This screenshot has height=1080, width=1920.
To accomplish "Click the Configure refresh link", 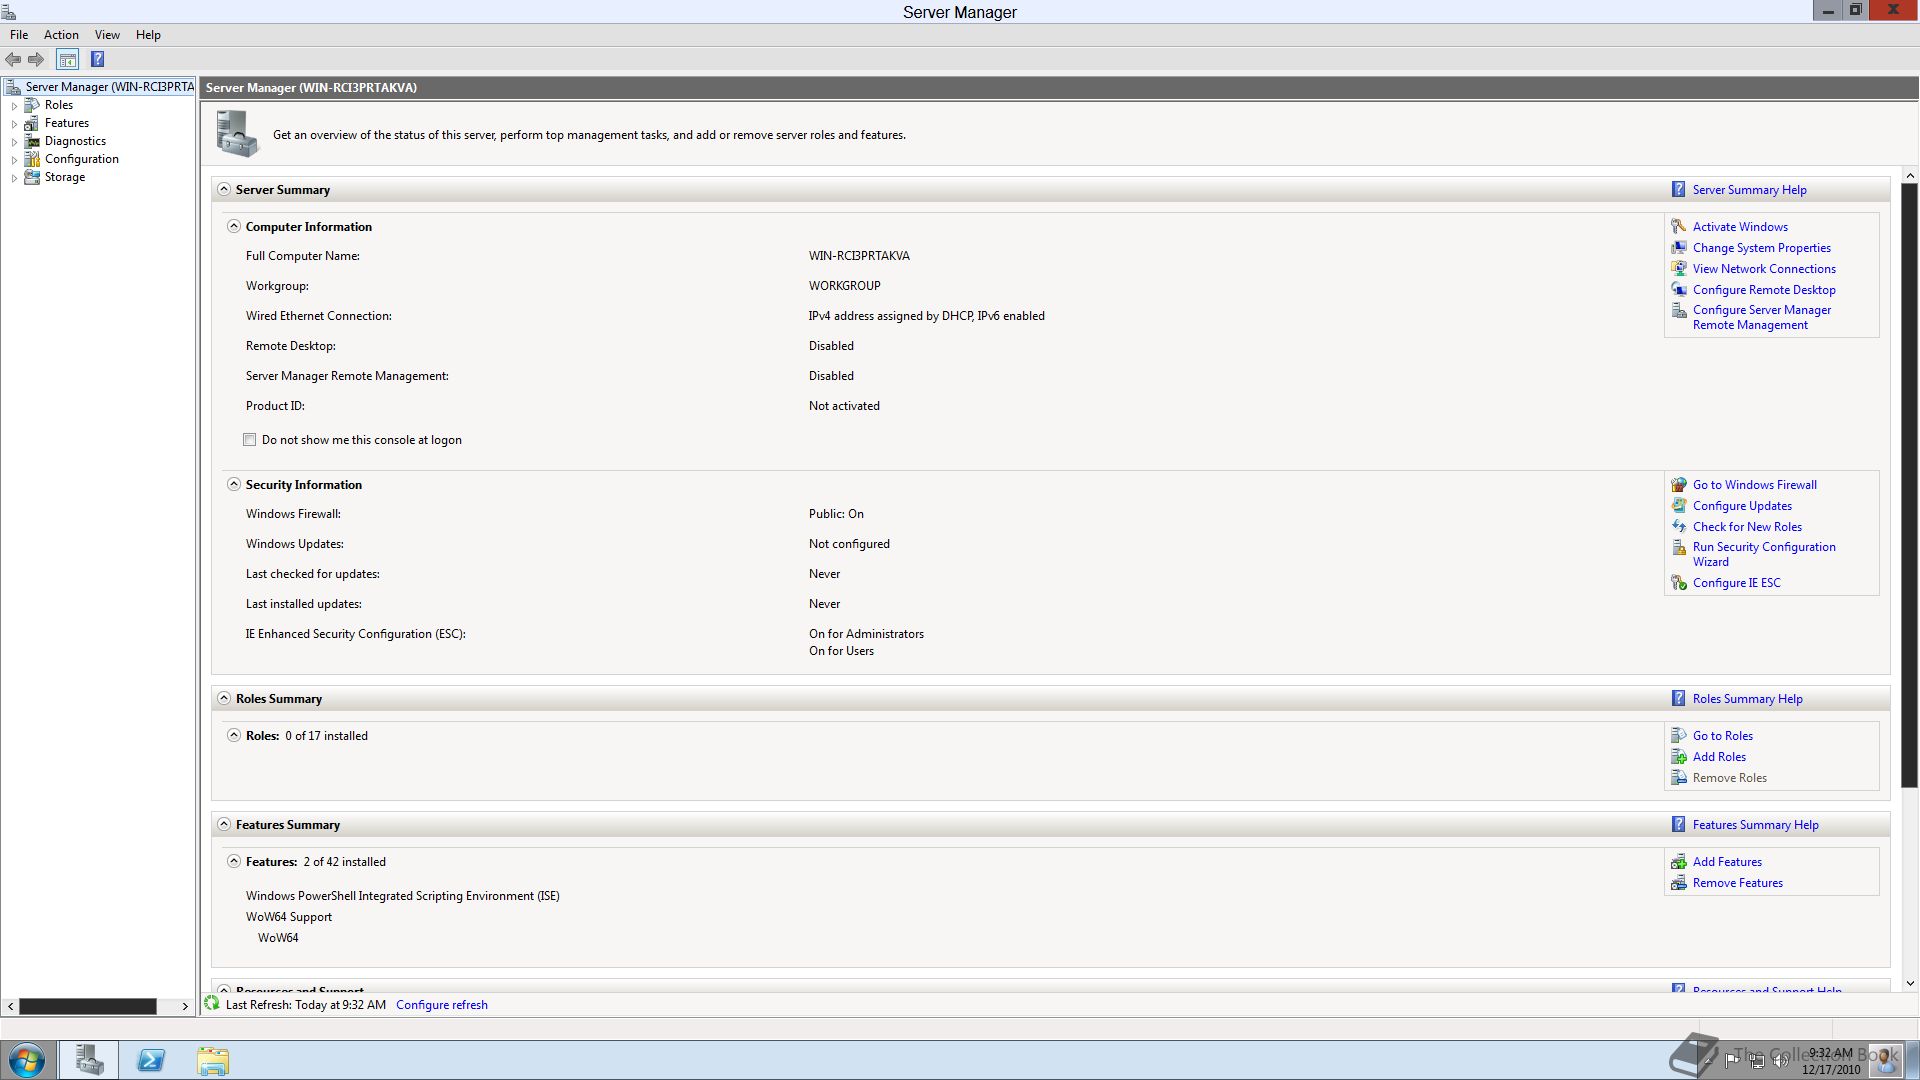I will [x=441, y=1005].
